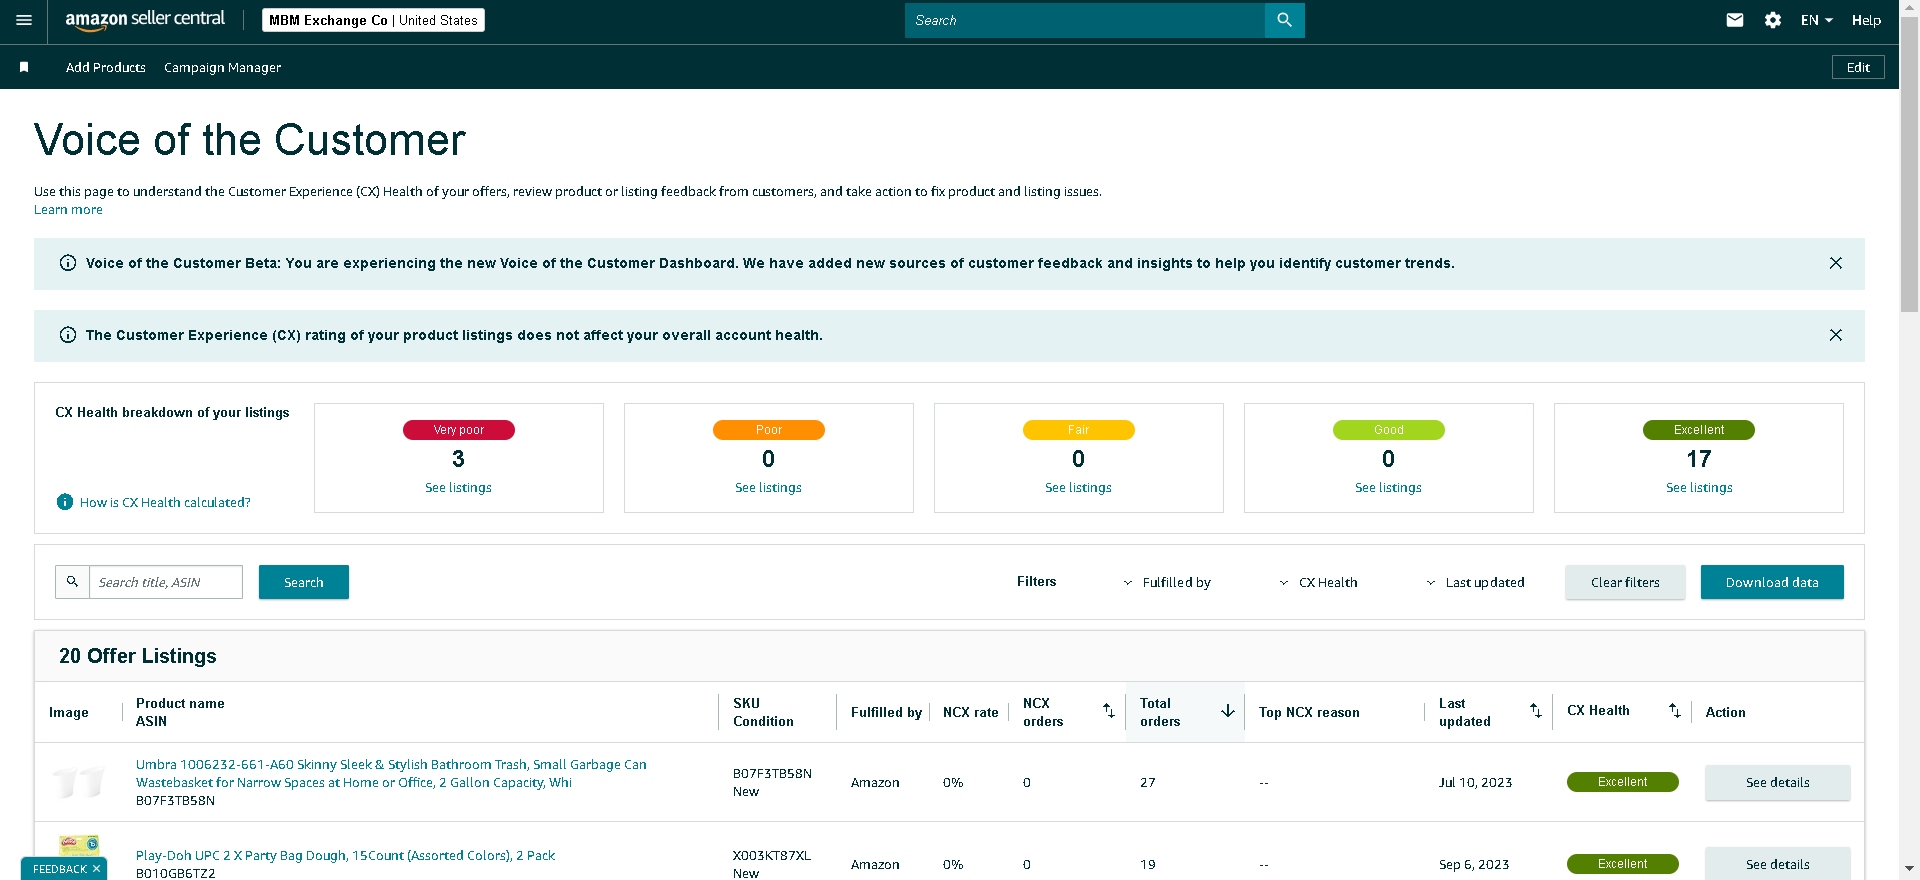Click the Product name ASIN column header

[180, 712]
